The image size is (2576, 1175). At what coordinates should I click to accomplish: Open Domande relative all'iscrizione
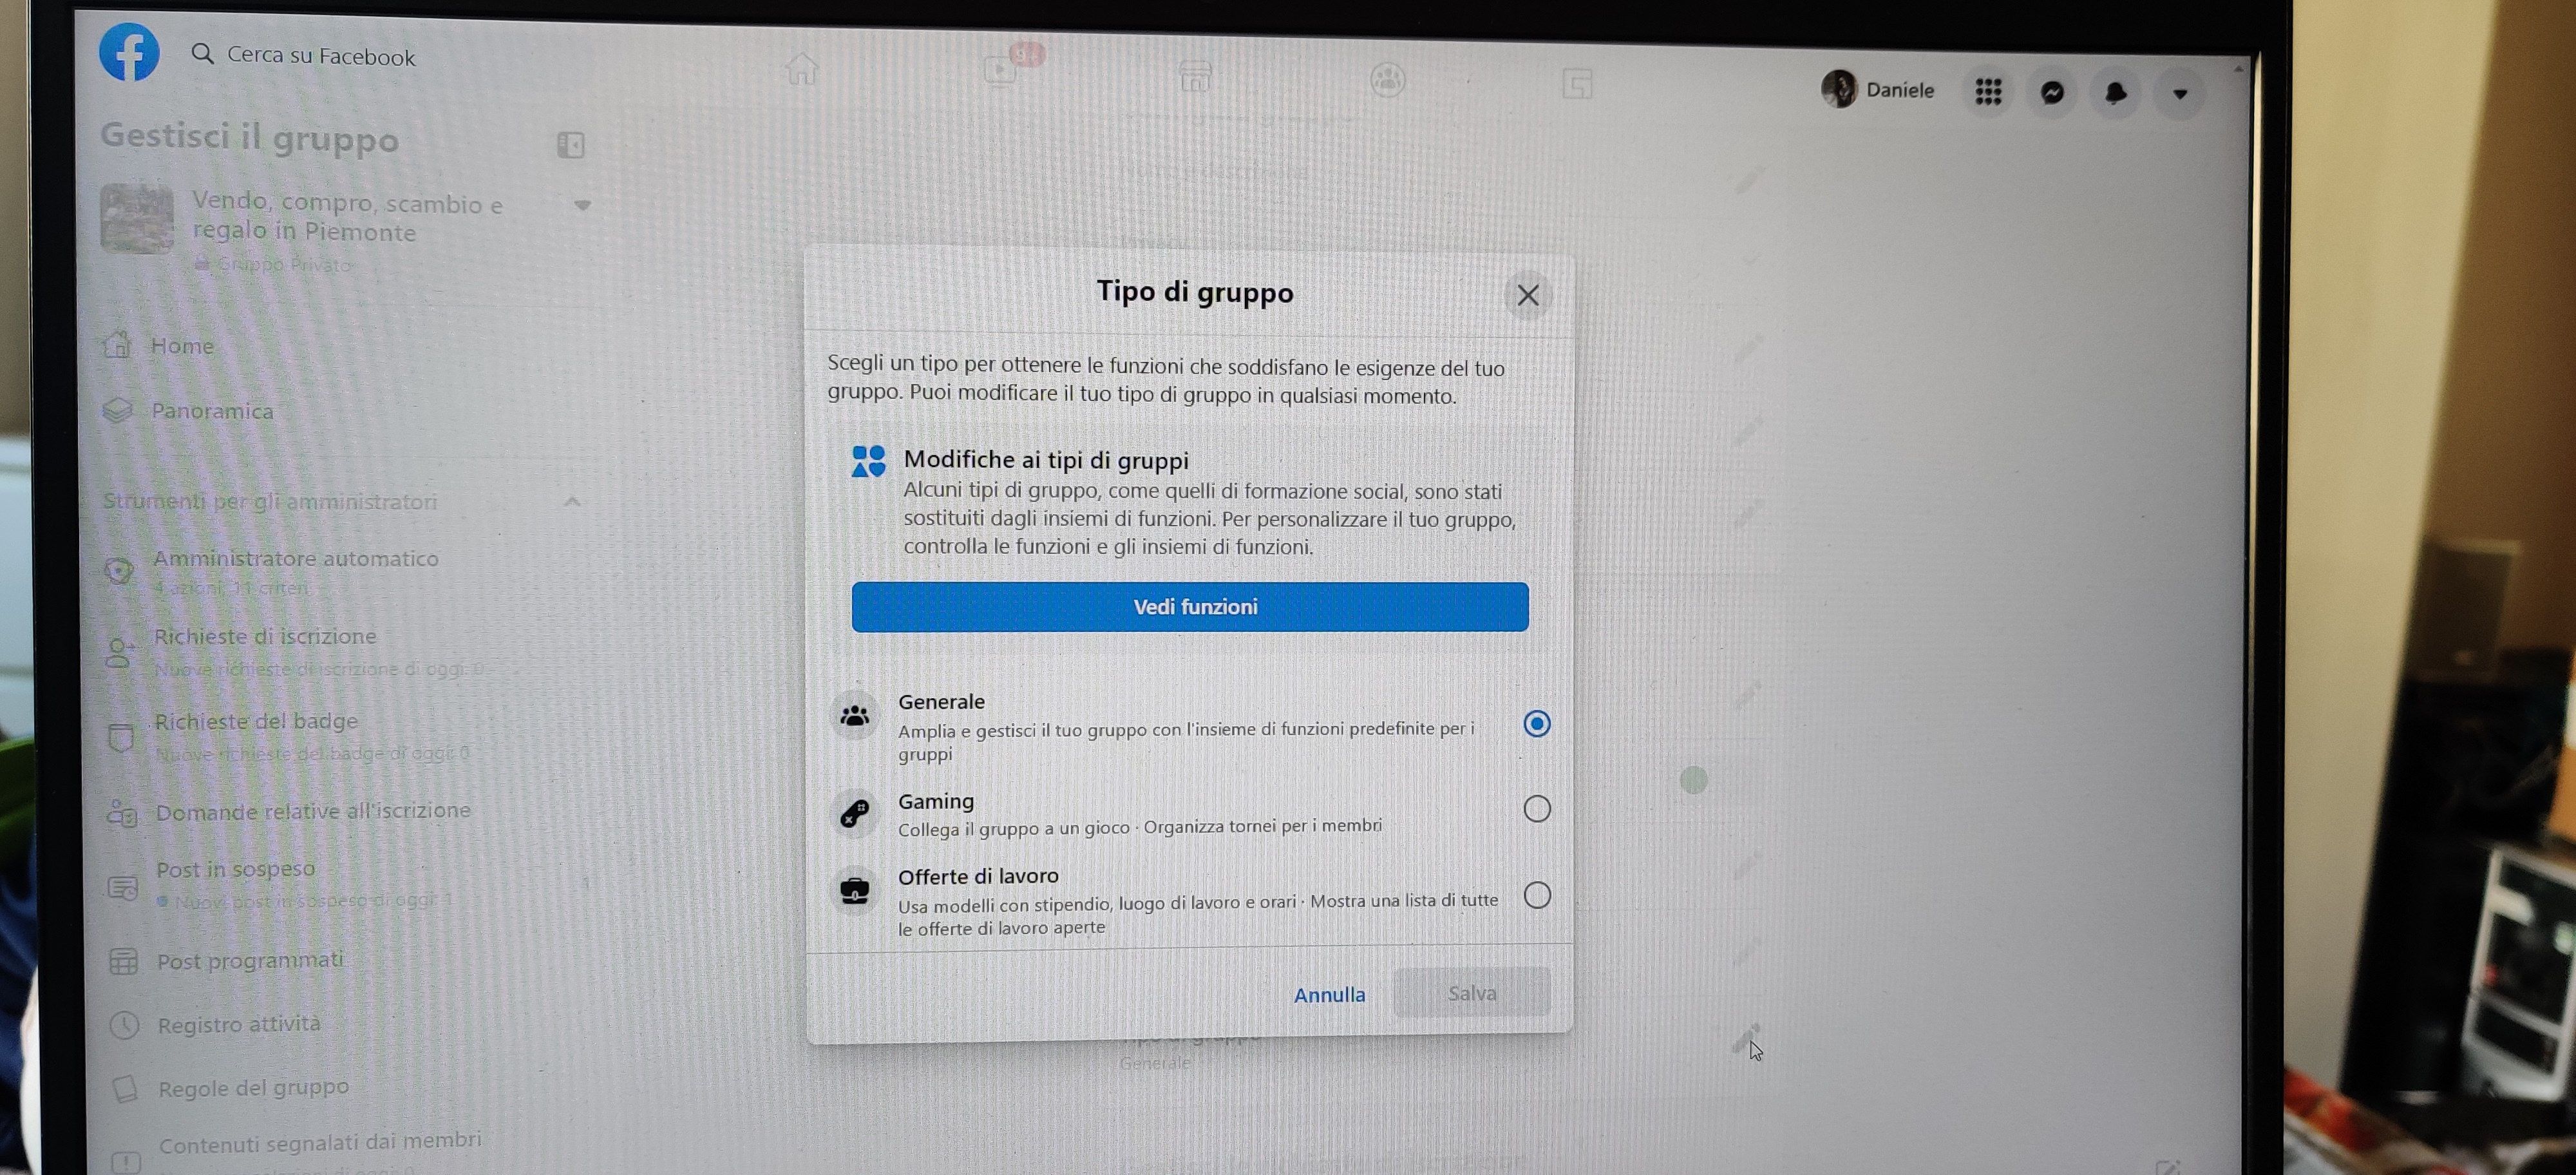pos(313,811)
